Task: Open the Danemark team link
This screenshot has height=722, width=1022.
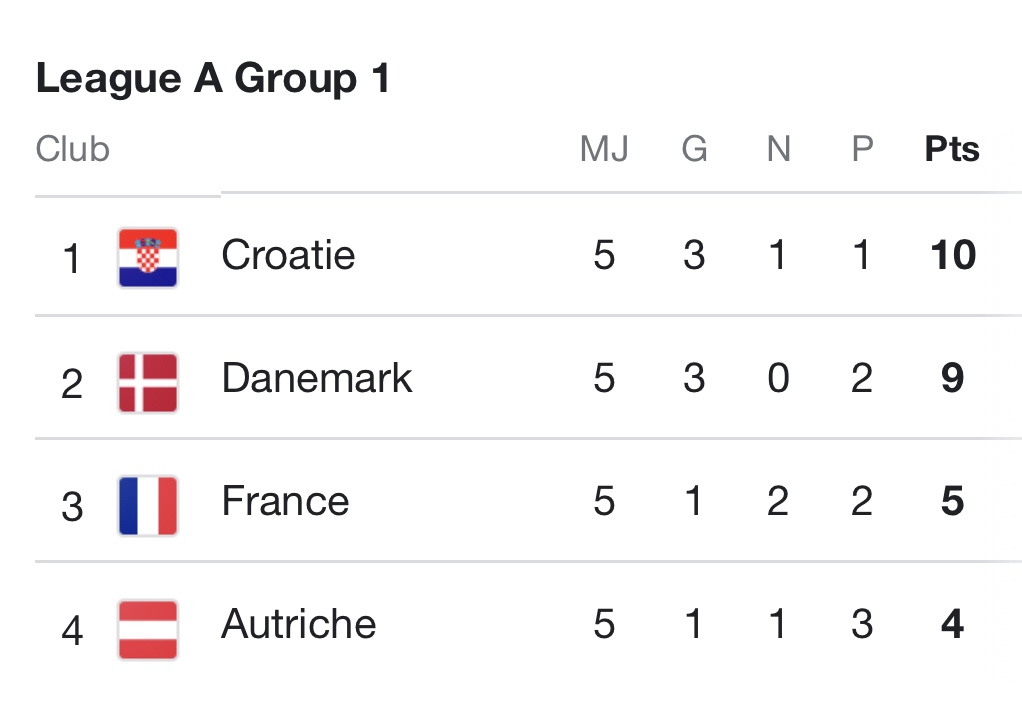Action: [317, 378]
